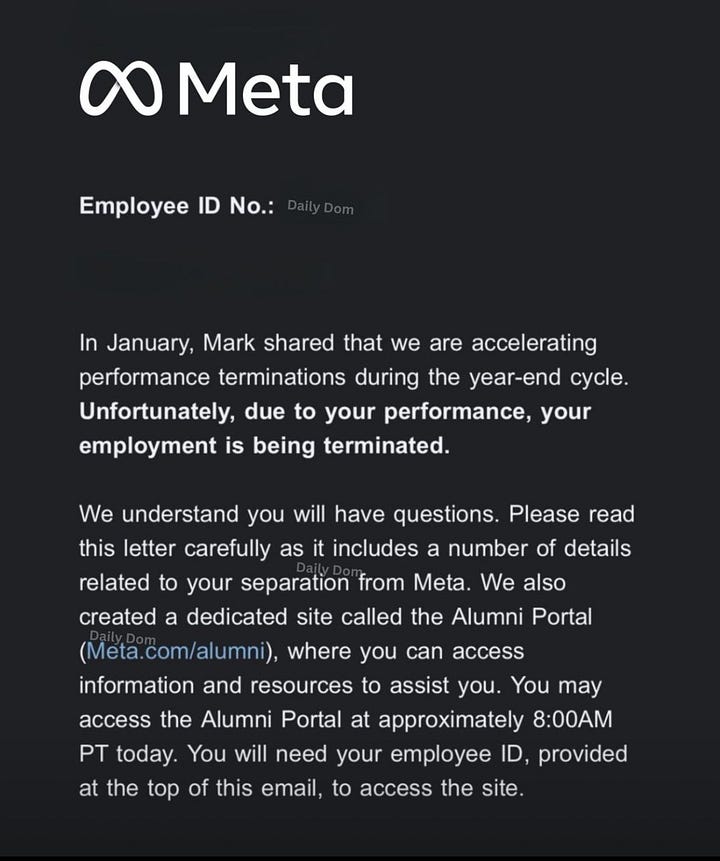
Task: Click the Daily Dom watermark beside Employee ID
Action: pos(321,207)
